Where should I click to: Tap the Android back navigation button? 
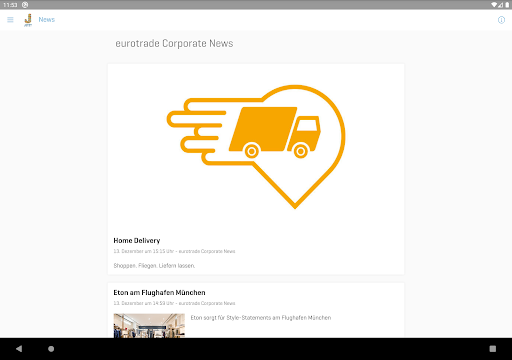19,349
